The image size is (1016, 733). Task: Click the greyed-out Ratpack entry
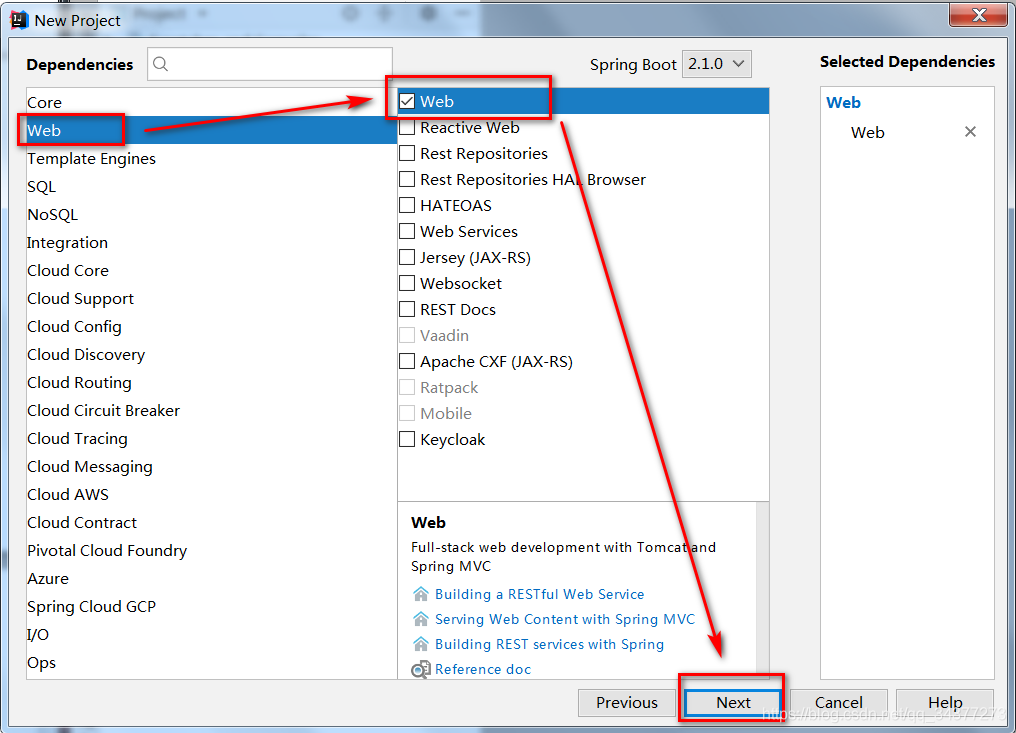tap(448, 387)
